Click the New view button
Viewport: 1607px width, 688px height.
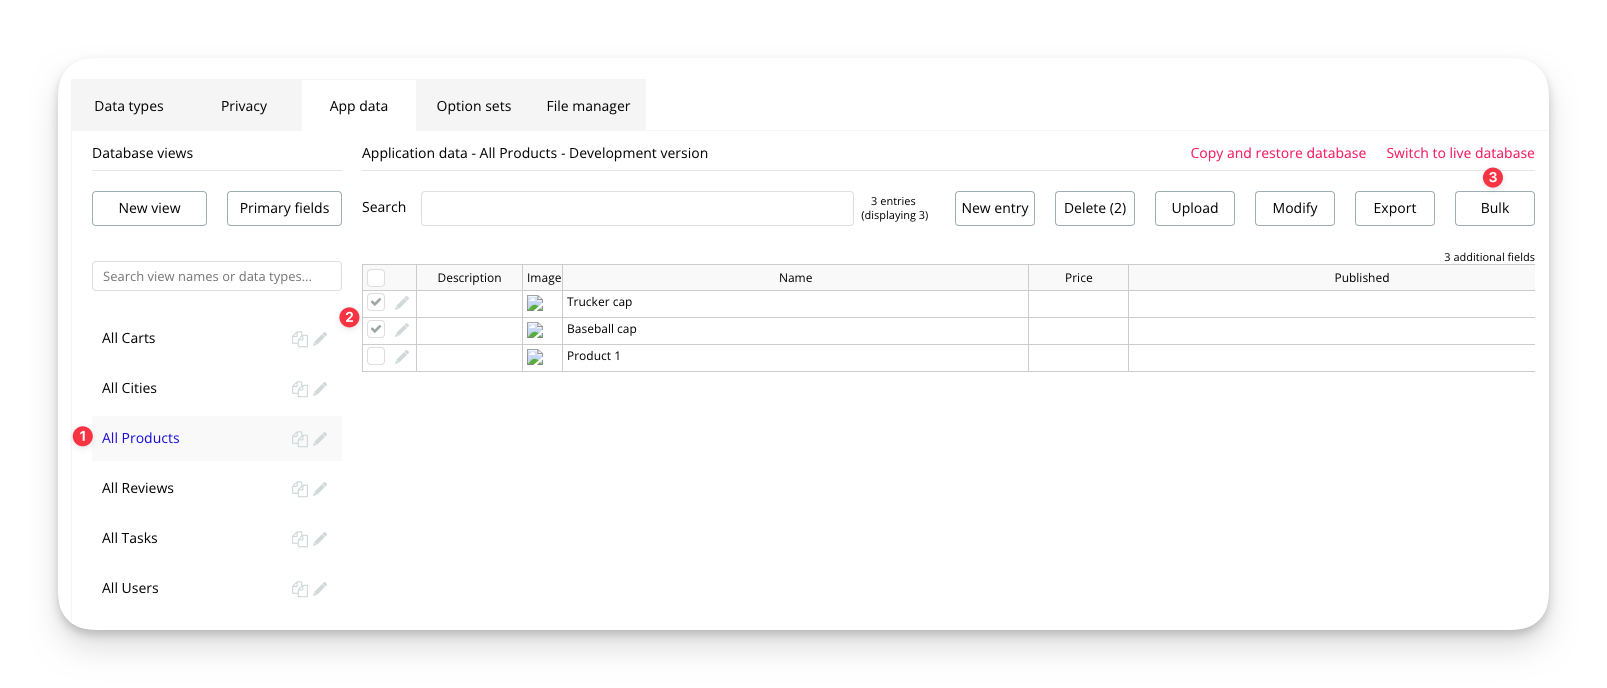150,208
